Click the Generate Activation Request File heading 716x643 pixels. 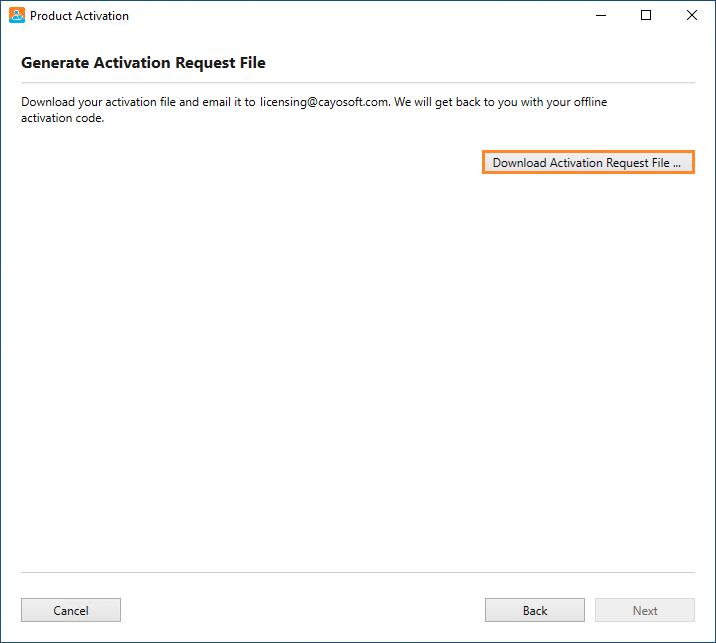click(x=143, y=63)
